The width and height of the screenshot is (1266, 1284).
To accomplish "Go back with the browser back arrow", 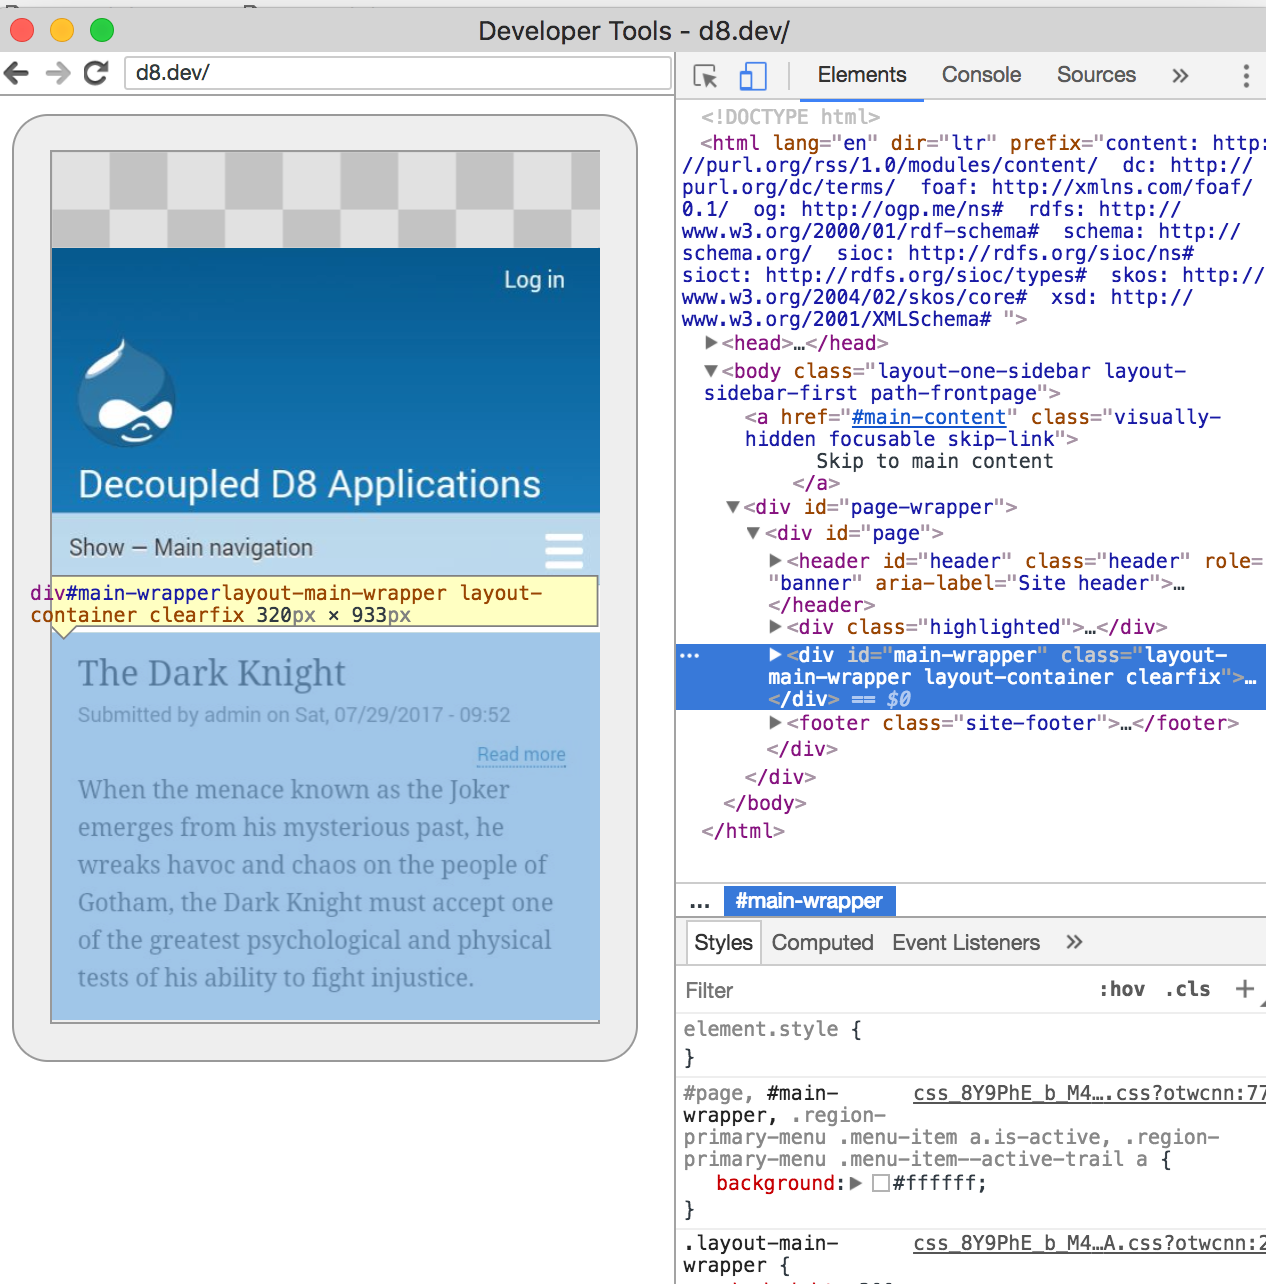I will point(16,73).
